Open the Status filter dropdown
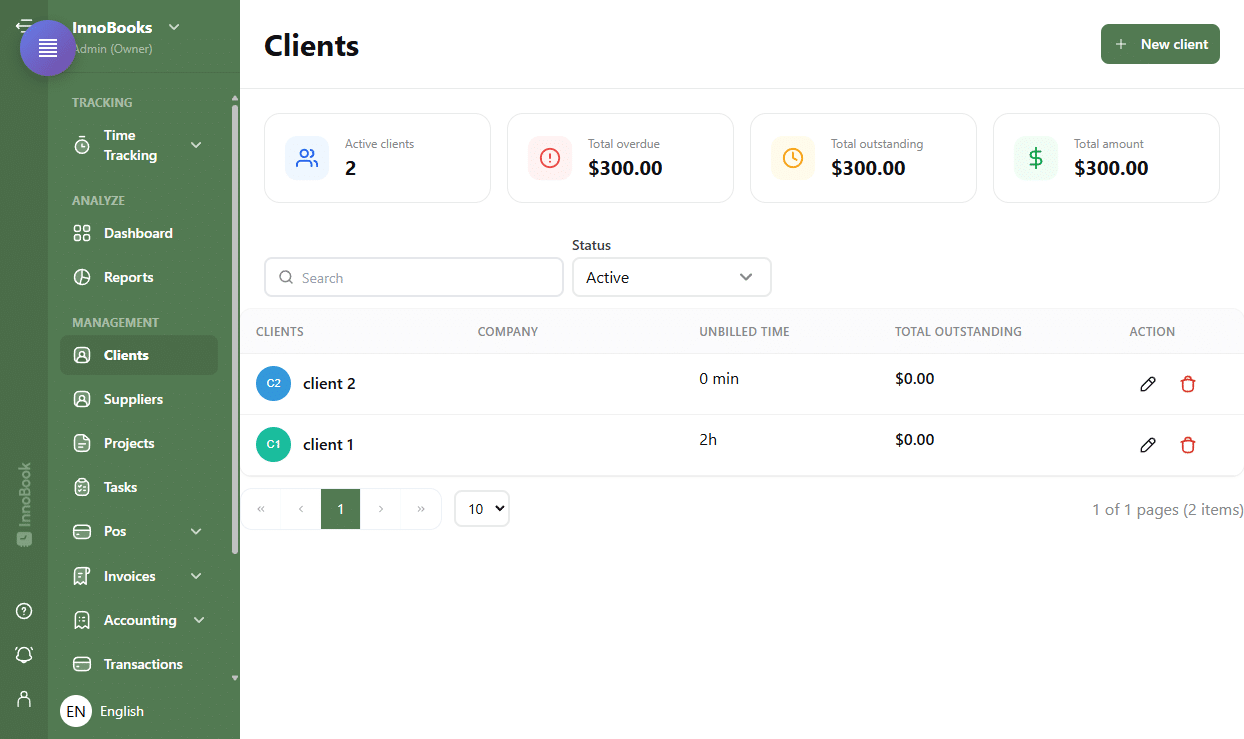This screenshot has width=1244, height=739. (671, 277)
